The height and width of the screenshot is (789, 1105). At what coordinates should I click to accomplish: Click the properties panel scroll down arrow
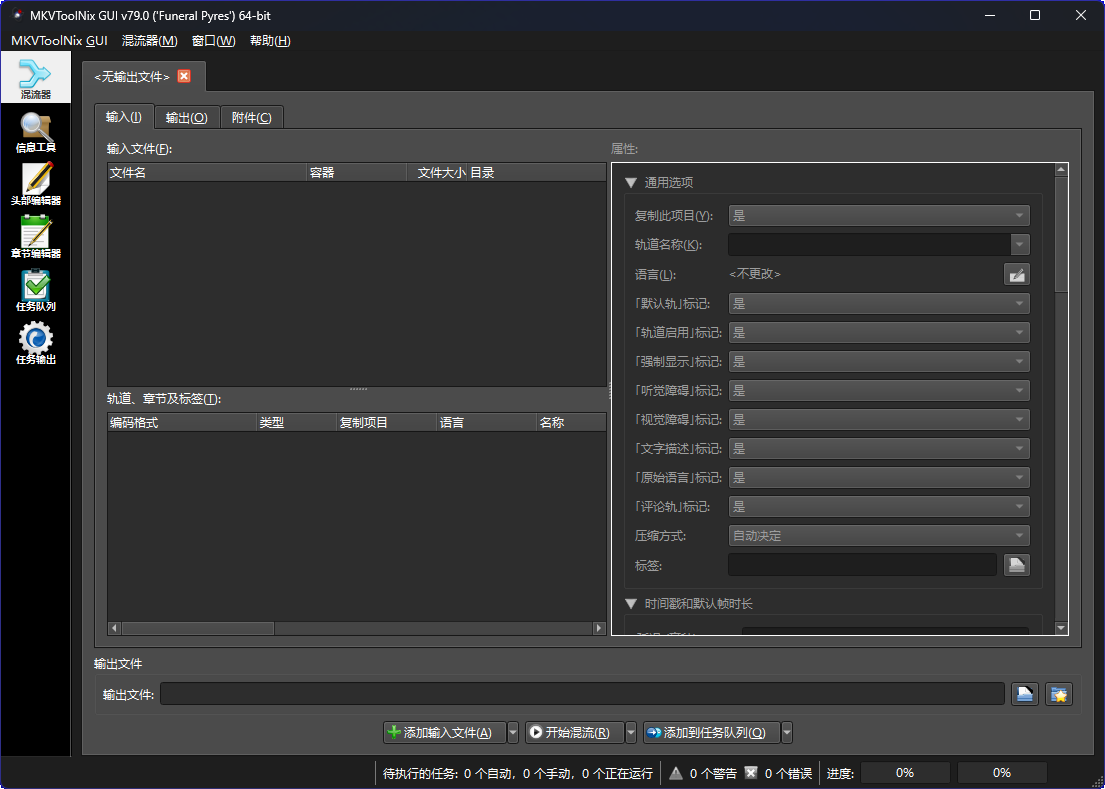pyautogui.click(x=1061, y=628)
